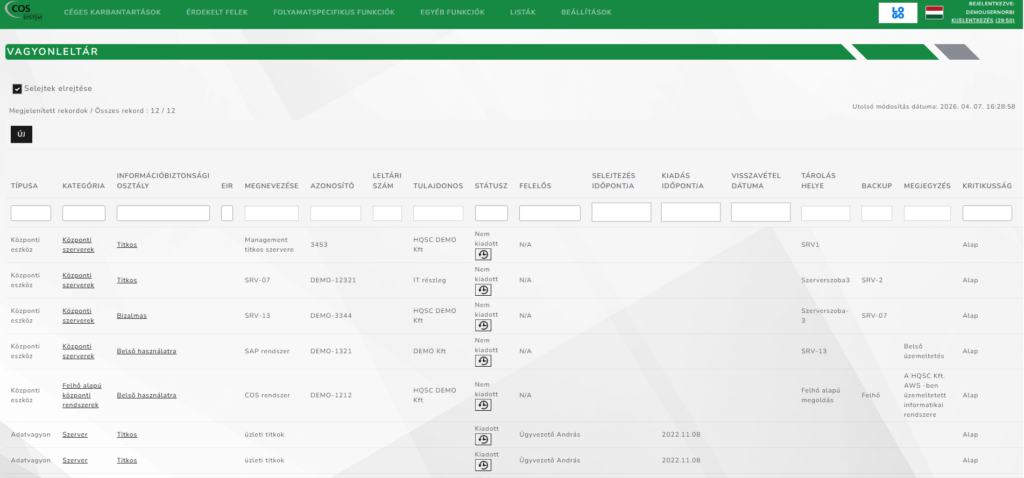View status history of SAP rendszer
Viewport: 1024px width, 478px height.
[483, 361]
